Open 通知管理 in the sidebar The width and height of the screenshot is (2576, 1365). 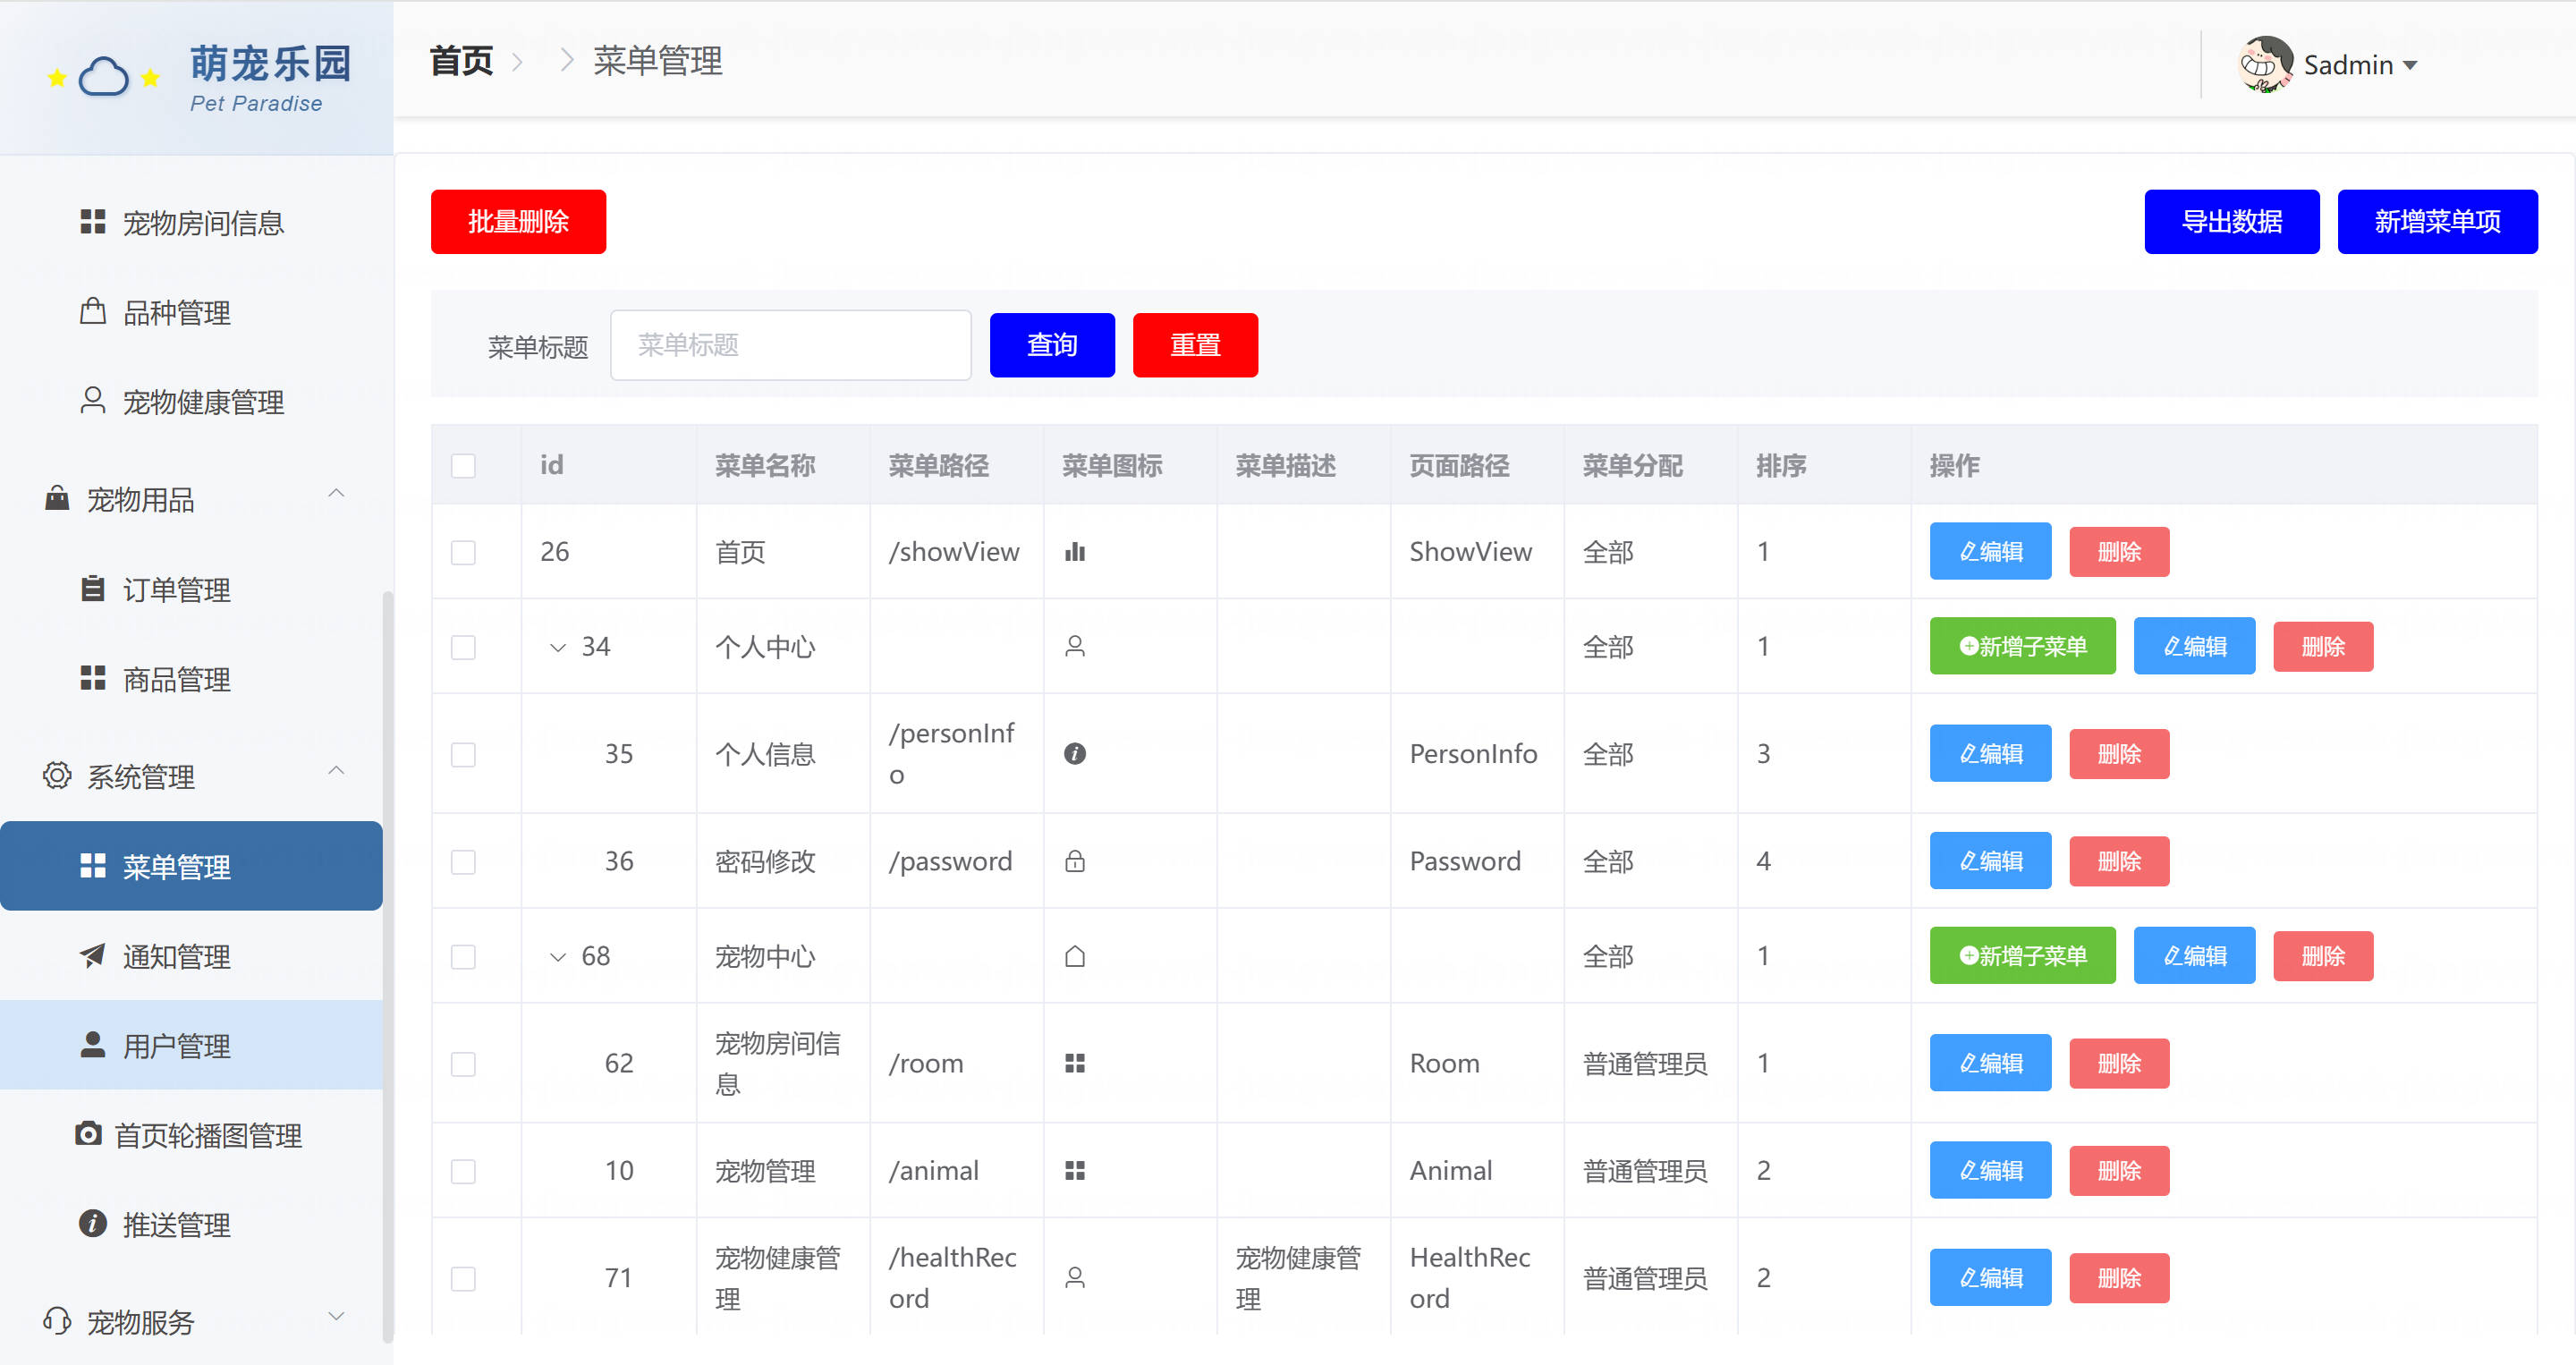click(191, 956)
